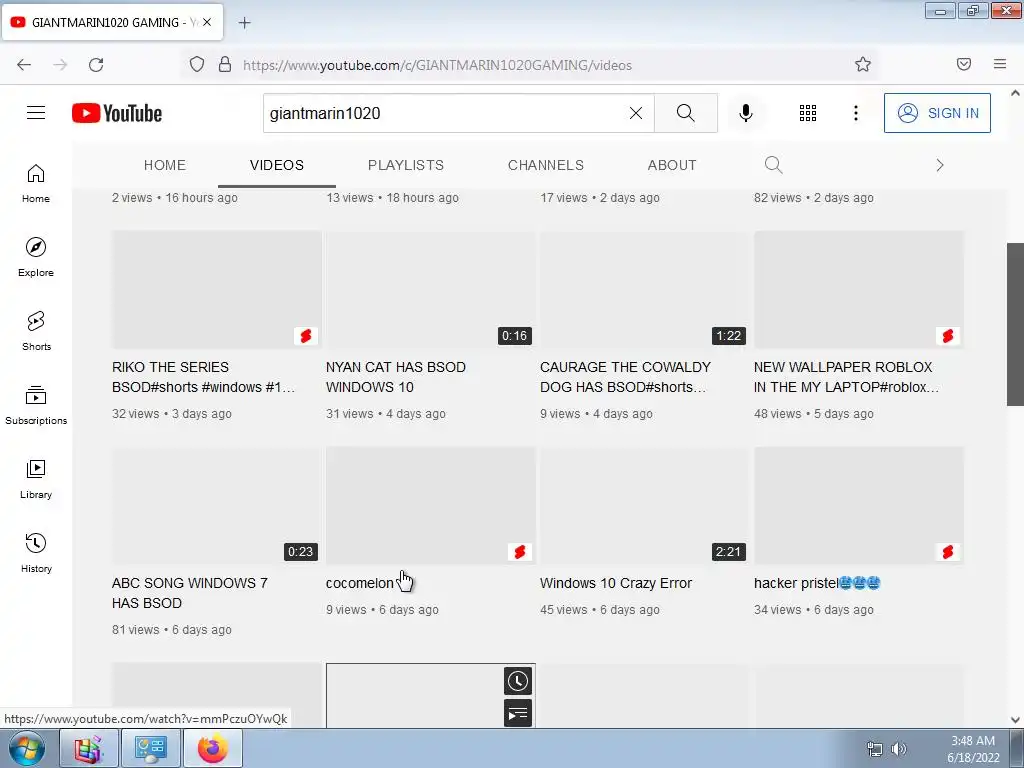1024x768 pixels.
Task: Click the system tray volume icon
Action: tap(899, 749)
